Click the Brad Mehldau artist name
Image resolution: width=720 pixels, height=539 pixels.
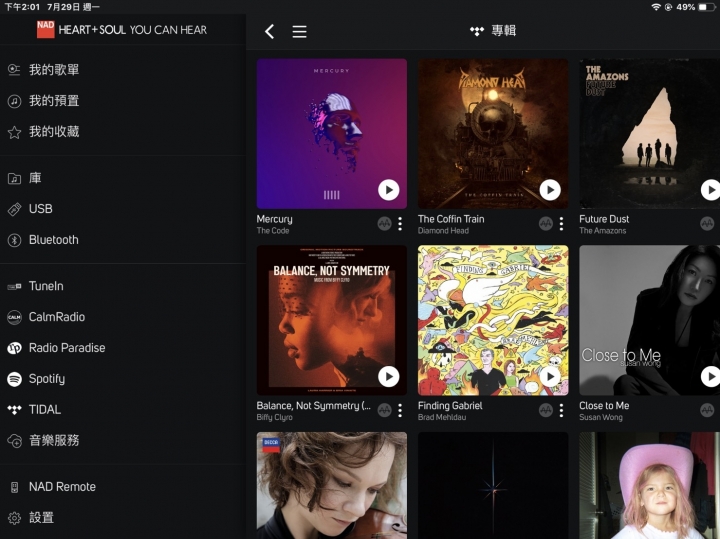tap(442, 417)
